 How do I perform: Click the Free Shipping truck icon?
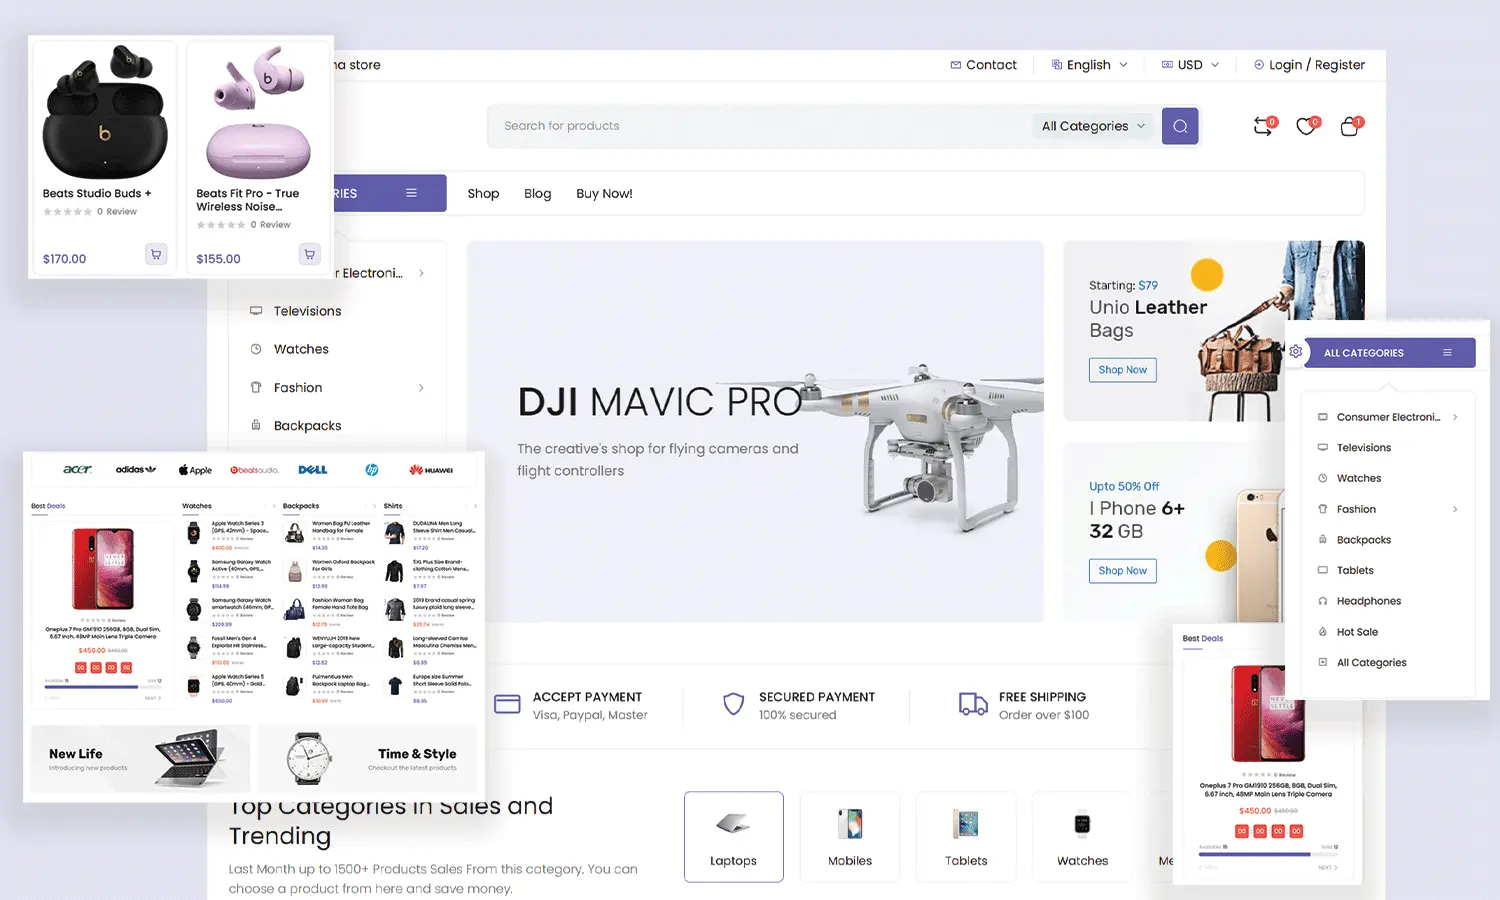point(973,704)
